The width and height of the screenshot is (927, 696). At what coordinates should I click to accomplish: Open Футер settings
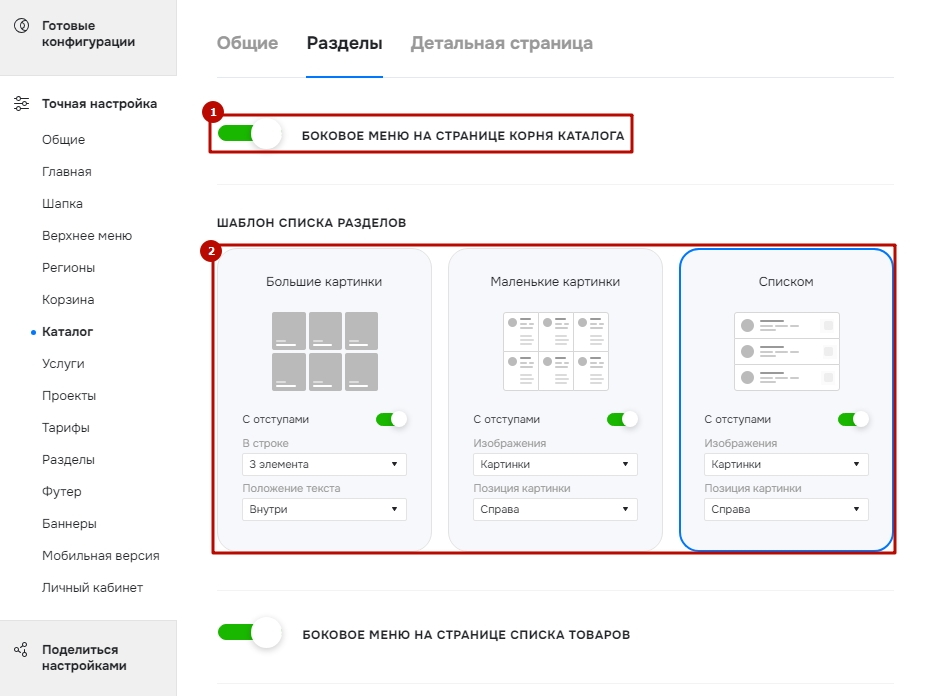coord(61,491)
